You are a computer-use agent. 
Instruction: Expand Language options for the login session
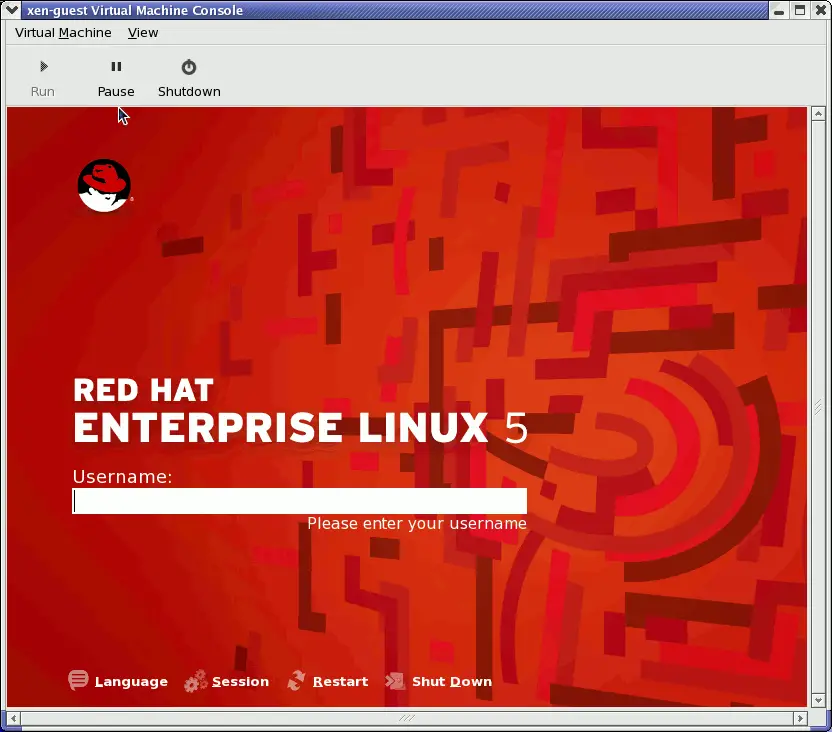[x=130, y=681]
